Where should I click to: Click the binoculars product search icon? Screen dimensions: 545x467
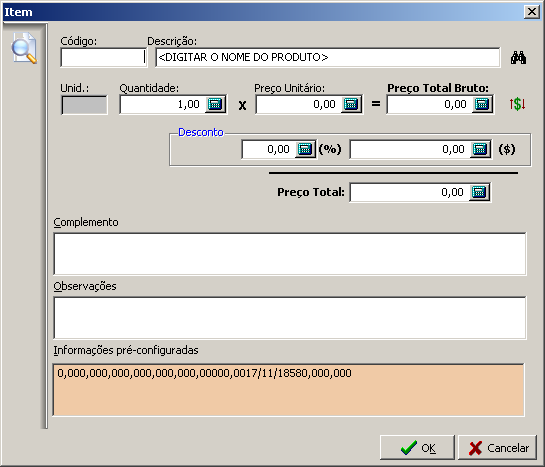point(518,58)
